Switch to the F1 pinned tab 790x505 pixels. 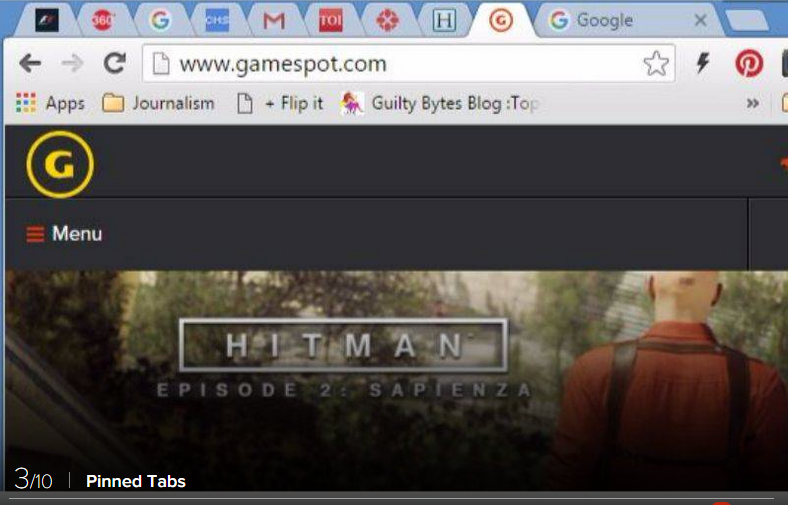[47, 21]
